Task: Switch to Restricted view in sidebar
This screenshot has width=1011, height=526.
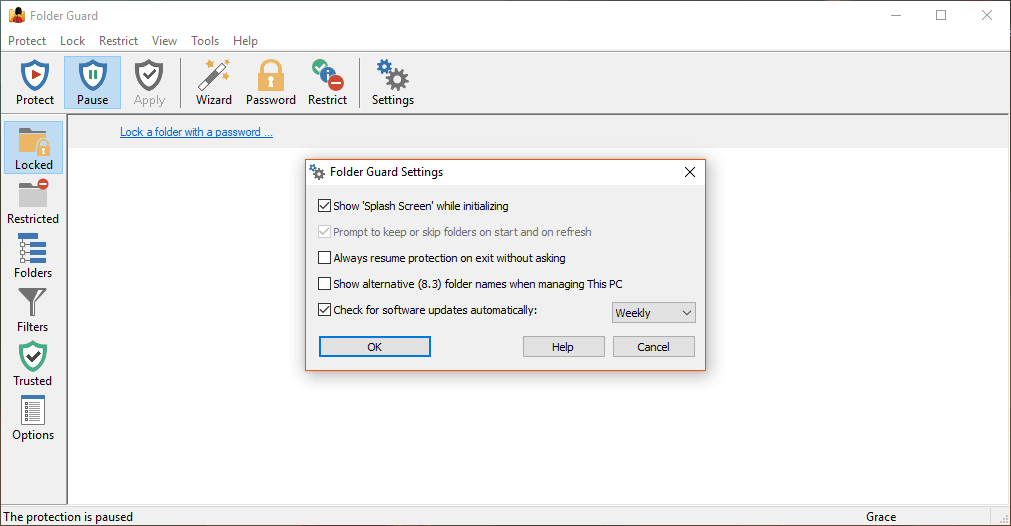Action: point(33,202)
